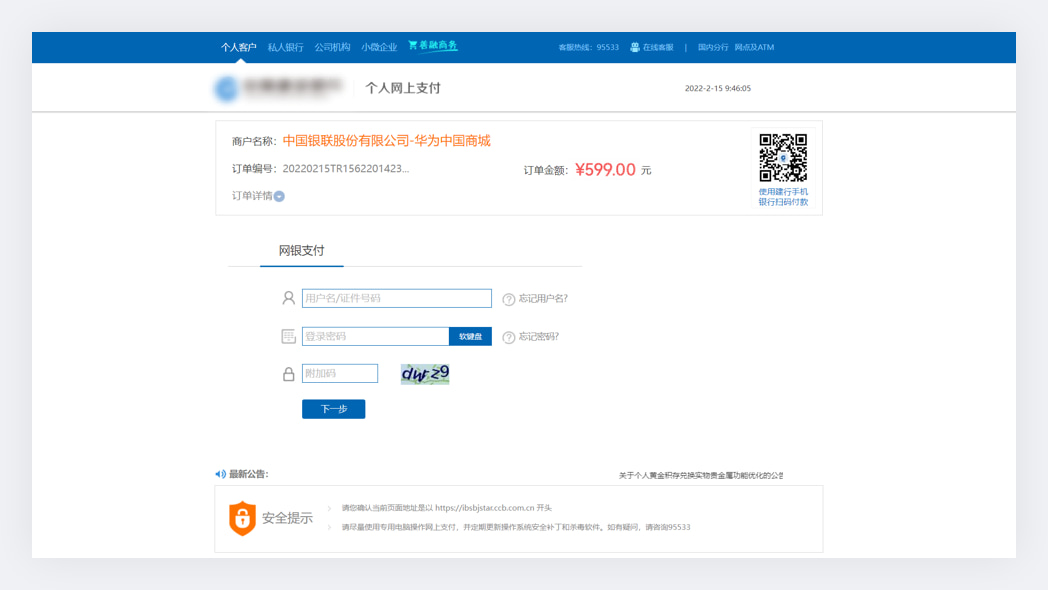This screenshot has width=1048, height=590.
Task: Open the 善融商务 shopping cart link
Action: 433,46
